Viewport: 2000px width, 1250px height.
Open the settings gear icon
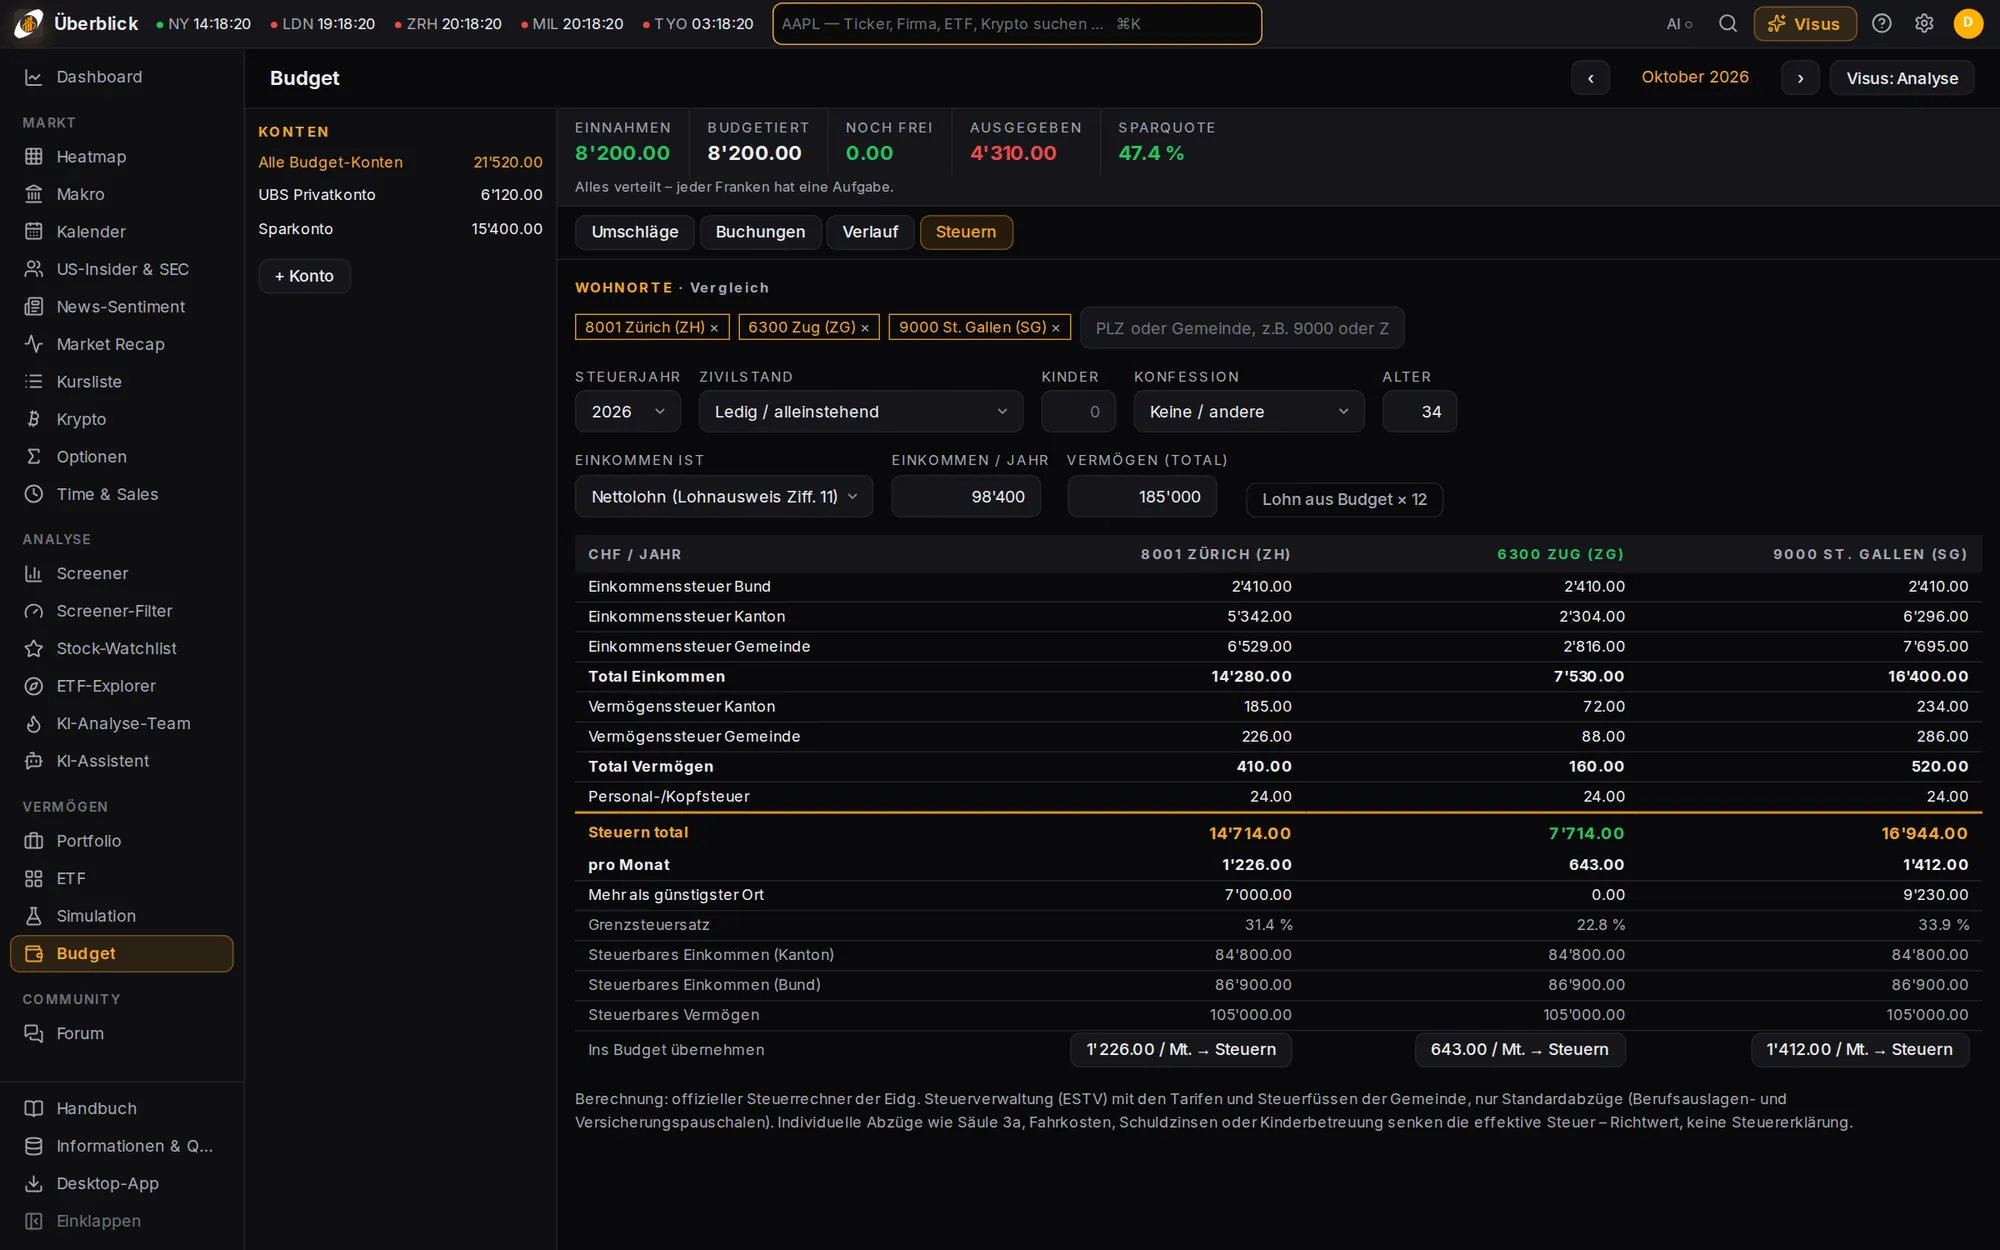1924,24
